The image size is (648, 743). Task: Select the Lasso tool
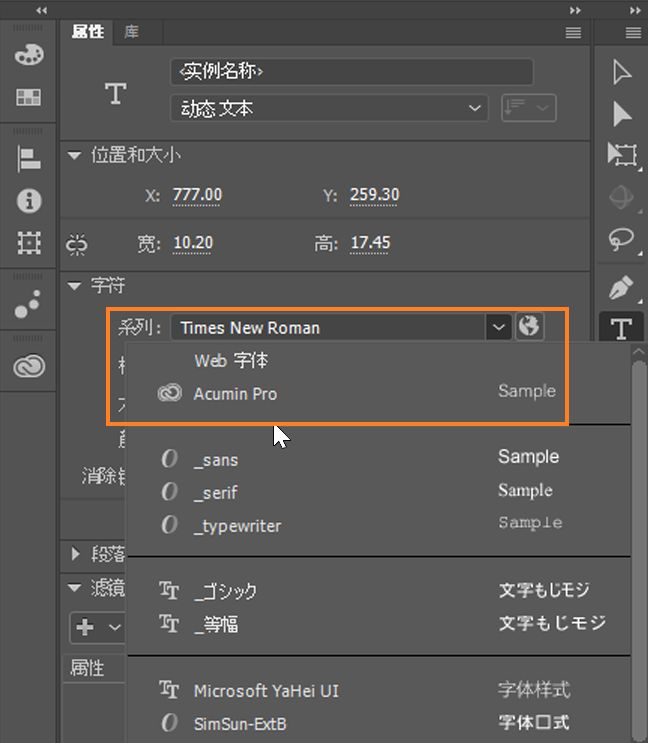[x=621, y=239]
